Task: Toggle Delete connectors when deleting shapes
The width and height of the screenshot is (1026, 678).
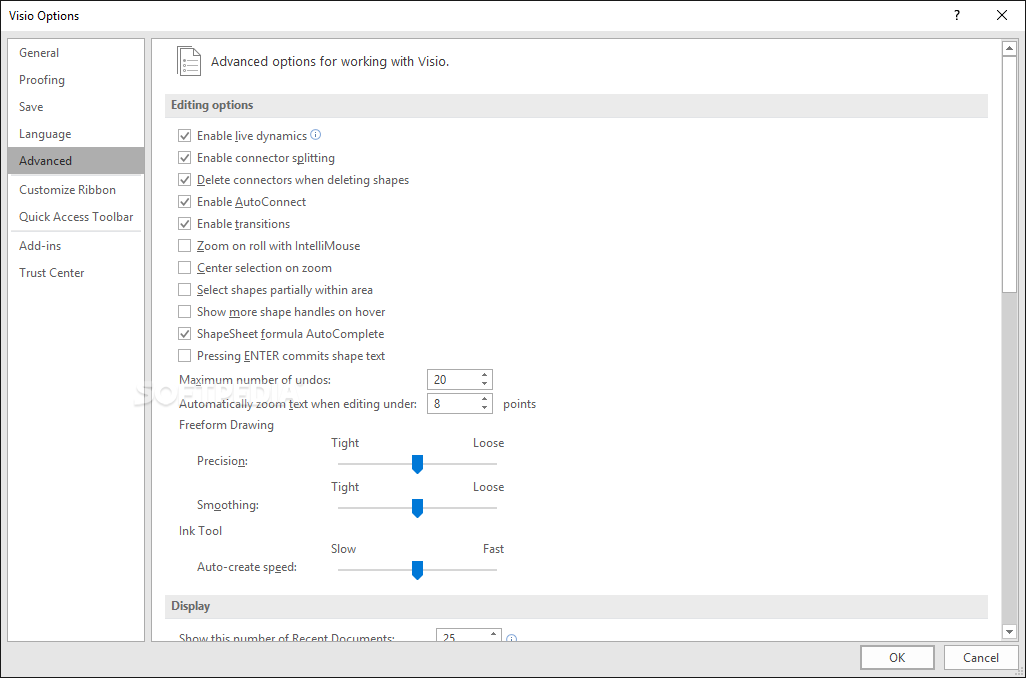Action: pyautogui.click(x=185, y=180)
